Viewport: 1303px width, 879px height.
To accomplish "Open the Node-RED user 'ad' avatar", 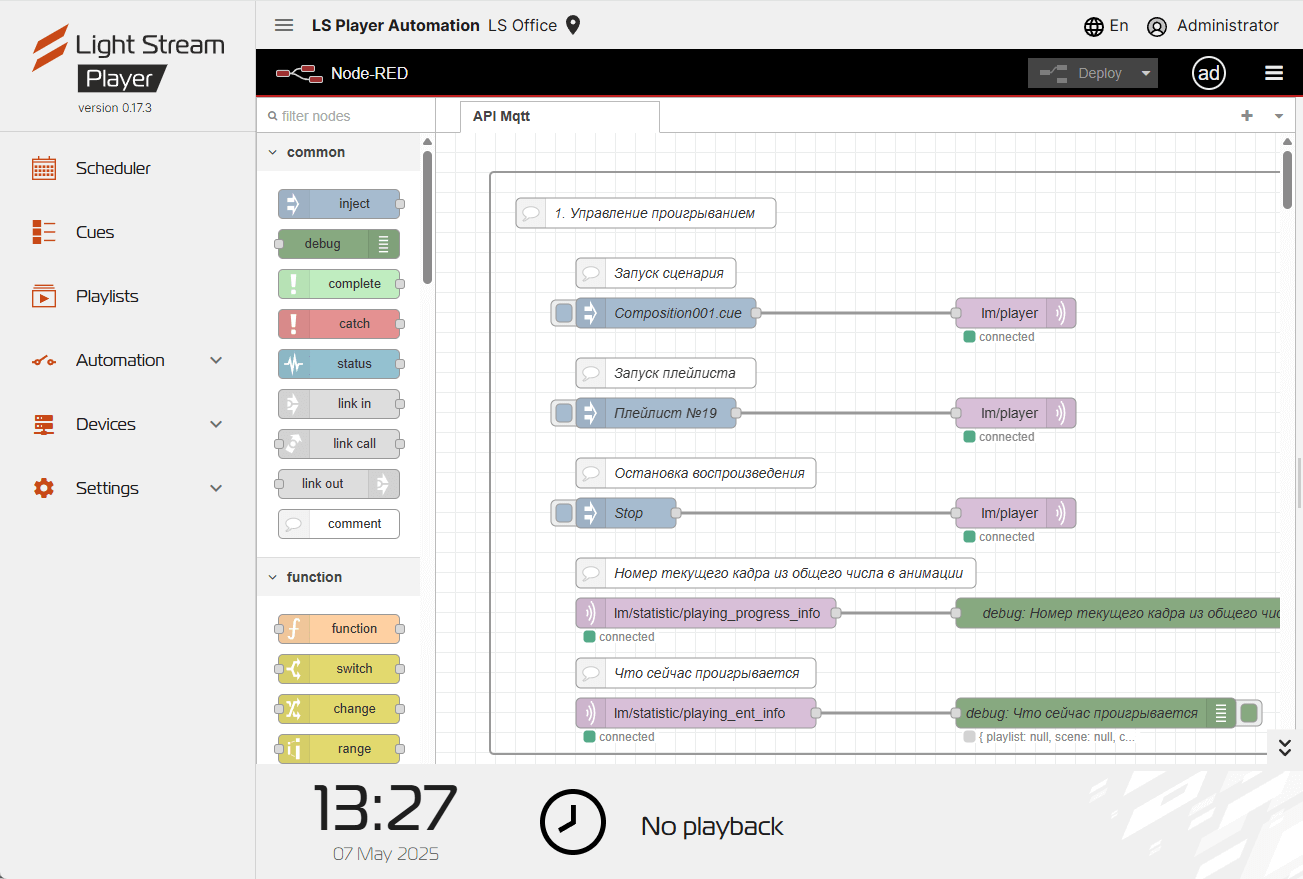I will pyautogui.click(x=1209, y=73).
